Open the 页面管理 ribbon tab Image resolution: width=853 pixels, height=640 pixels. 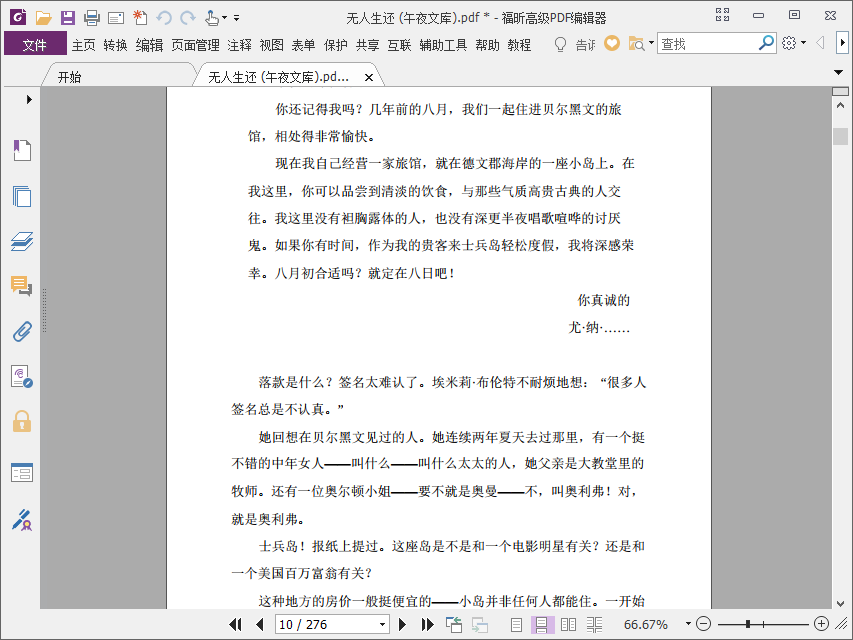tap(195, 45)
